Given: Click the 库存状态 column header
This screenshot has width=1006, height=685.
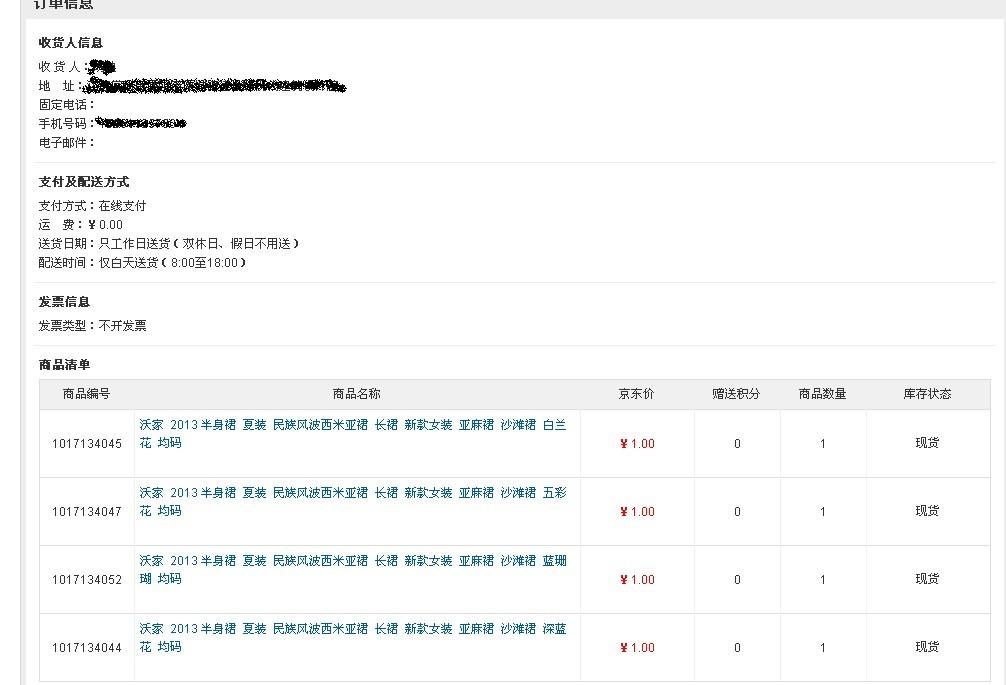Looking at the screenshot, I should [927, 394].
